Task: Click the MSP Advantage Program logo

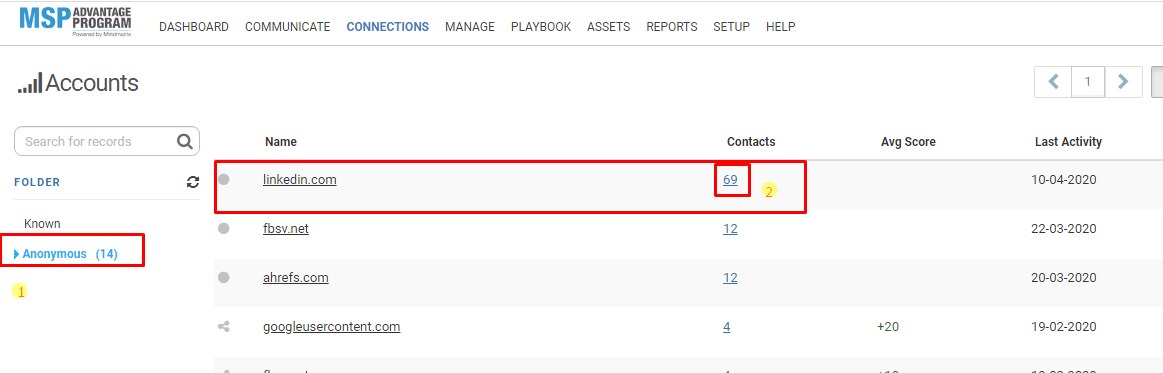Action: tap(76, 22)
